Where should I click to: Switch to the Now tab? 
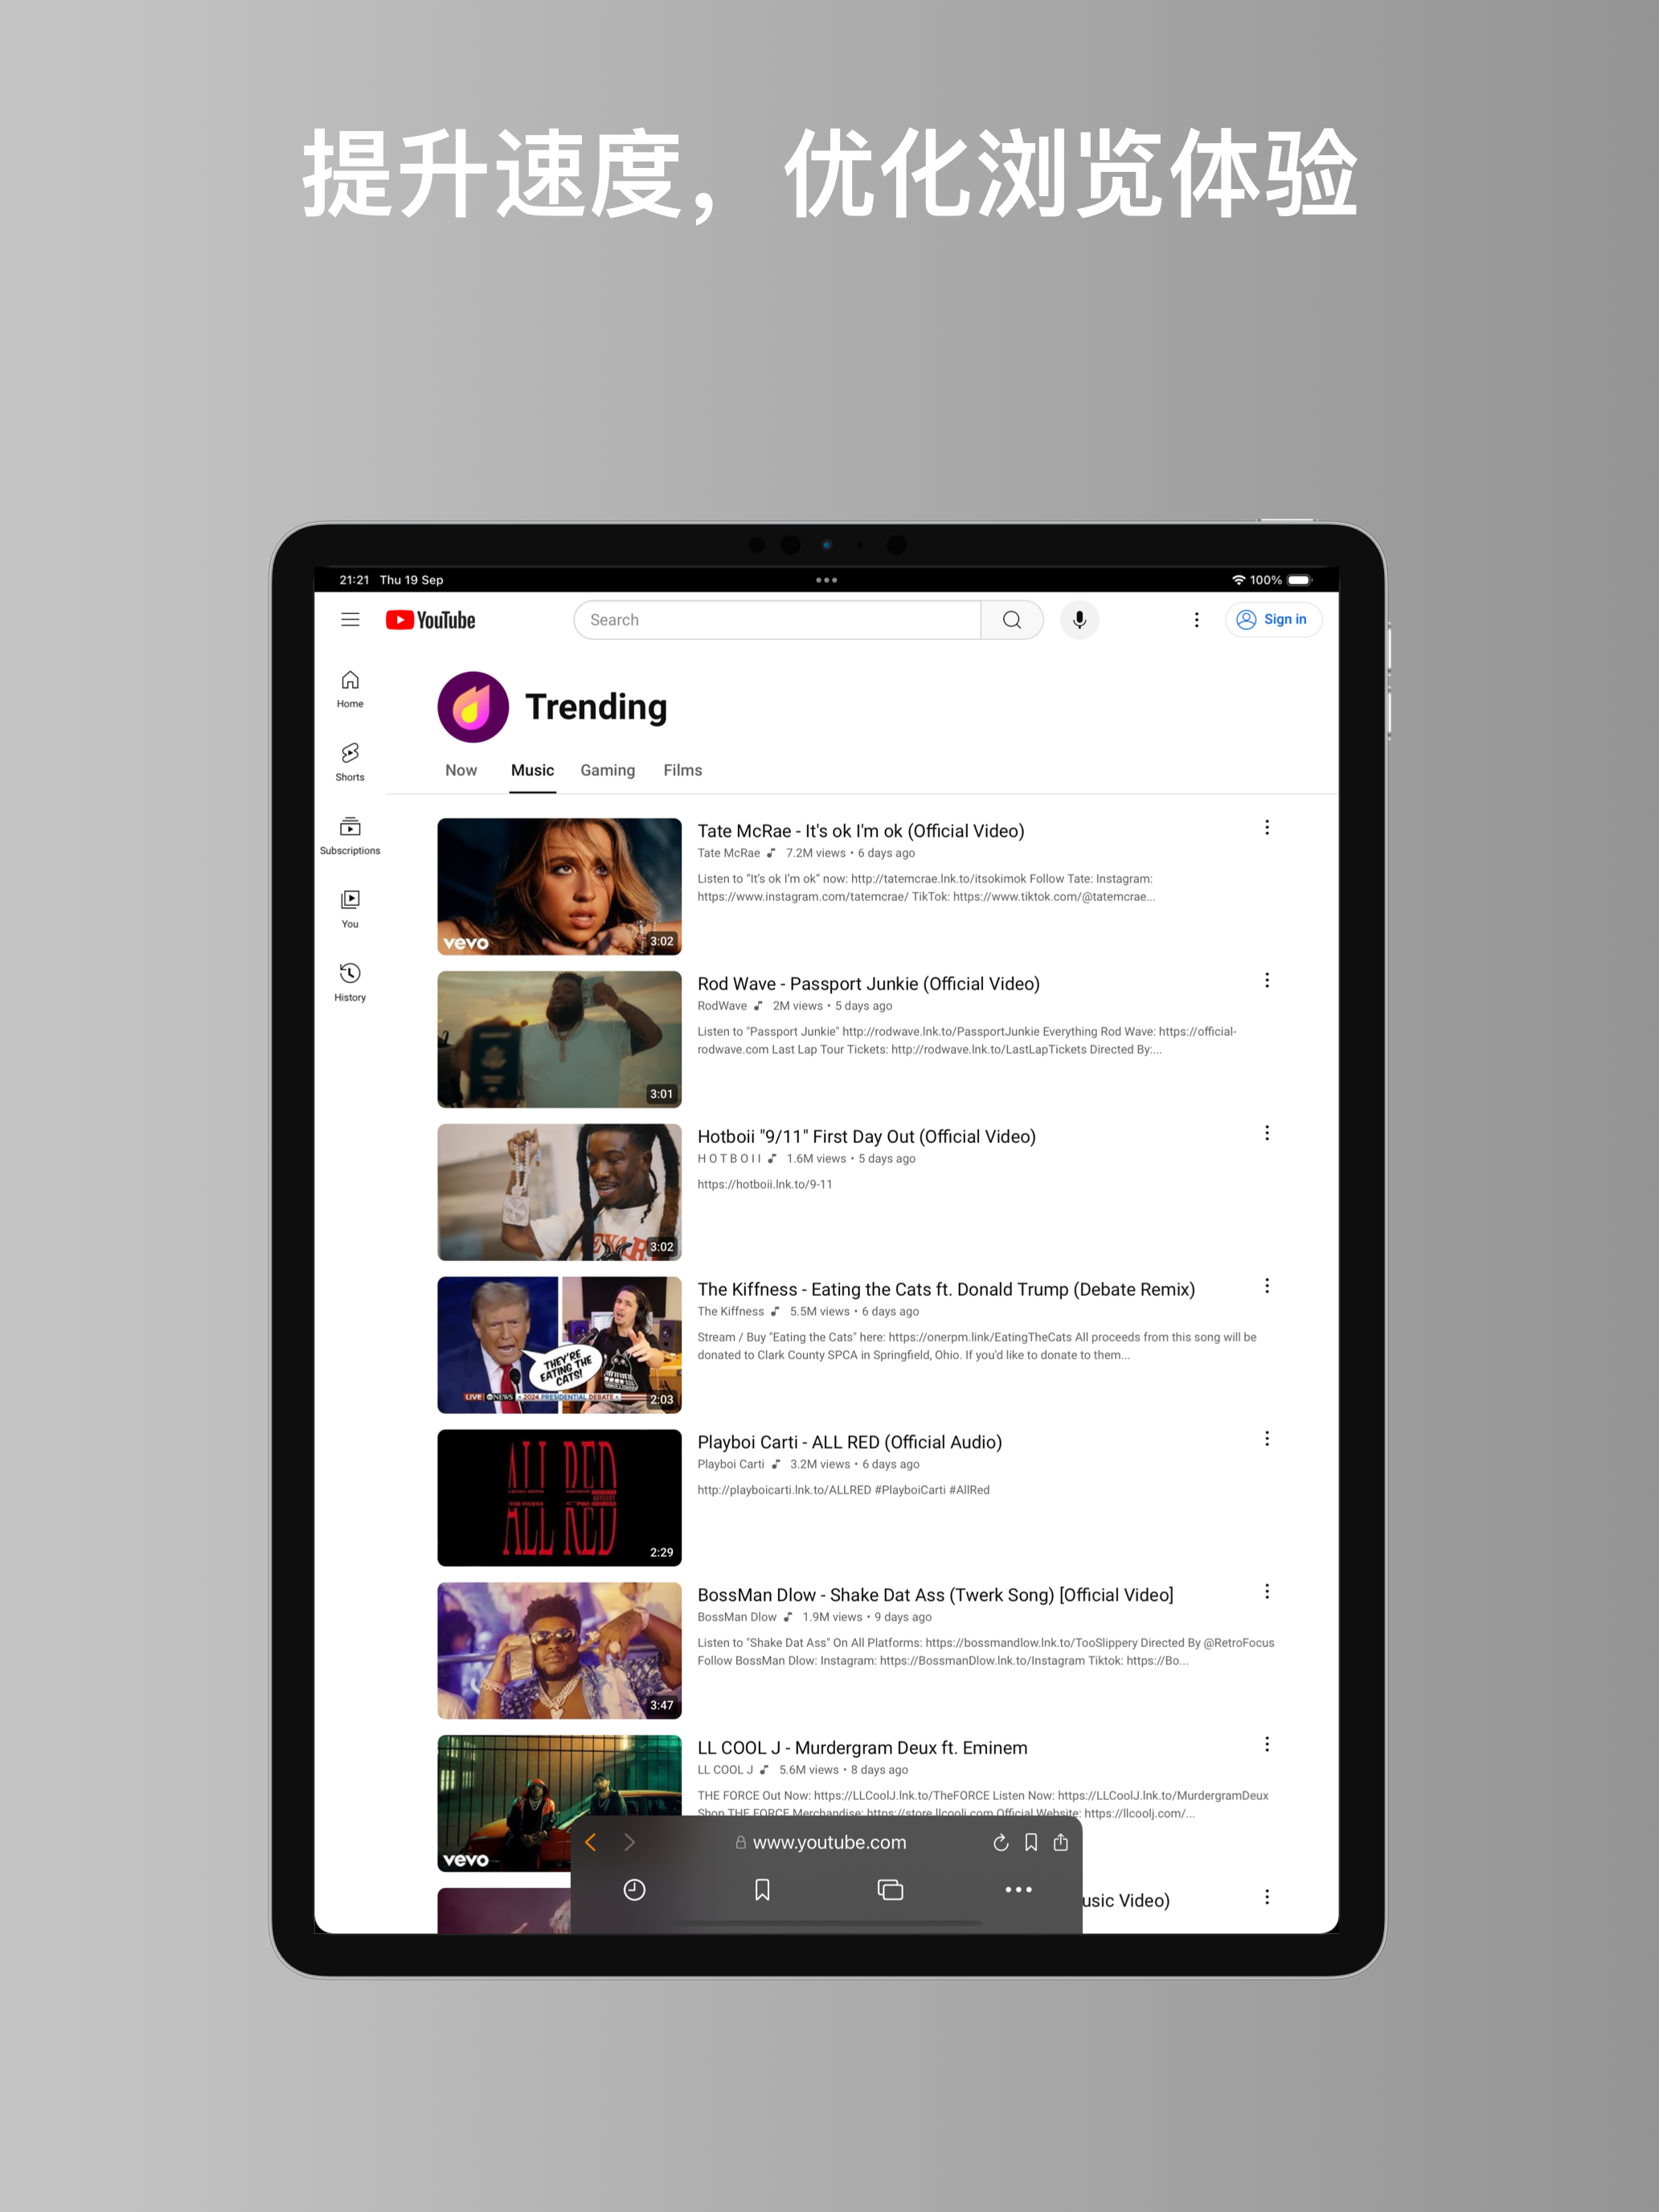(461, 770)
